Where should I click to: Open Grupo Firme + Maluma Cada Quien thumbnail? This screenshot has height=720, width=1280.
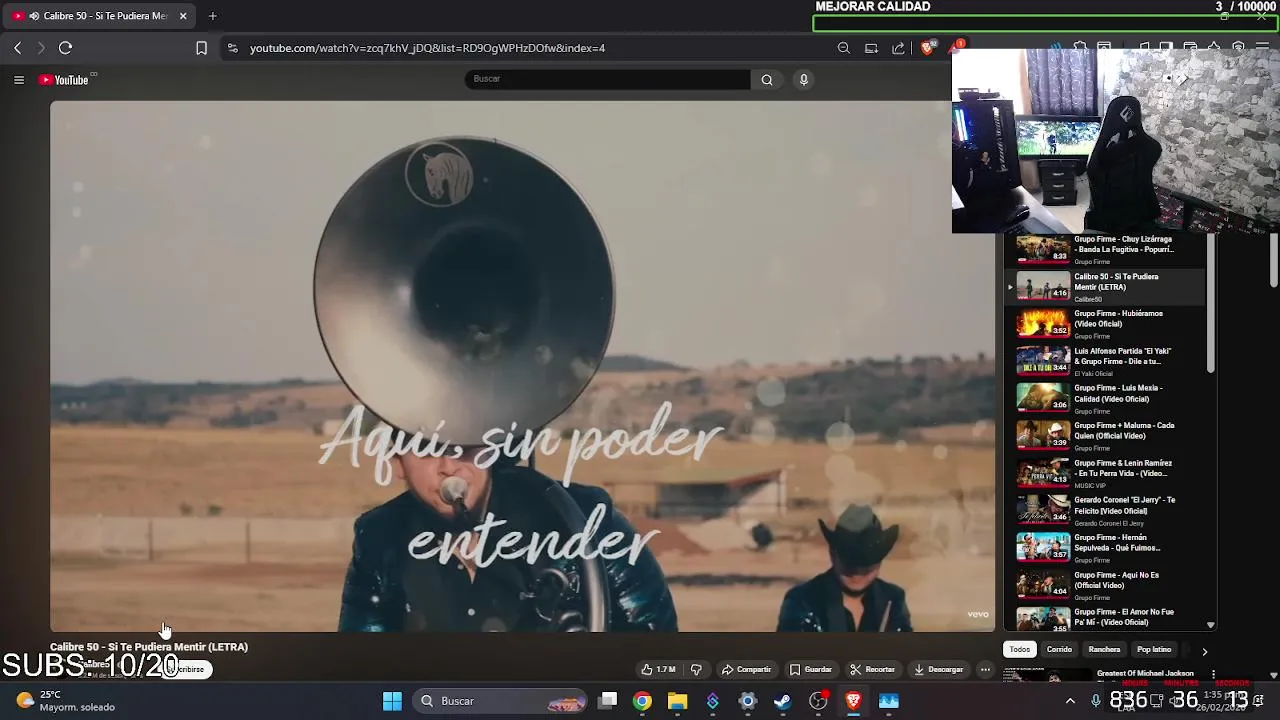click(1043, 435)
